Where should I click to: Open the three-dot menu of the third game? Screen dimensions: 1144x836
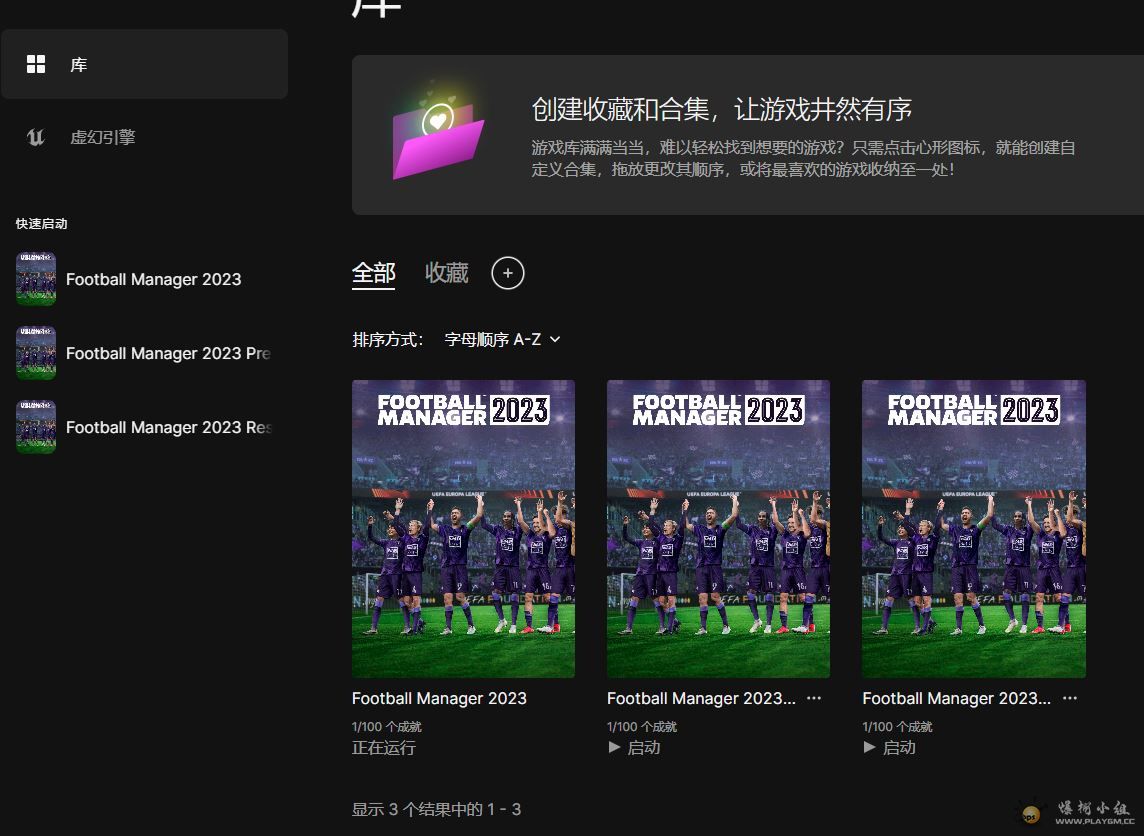pos(1070,698)
